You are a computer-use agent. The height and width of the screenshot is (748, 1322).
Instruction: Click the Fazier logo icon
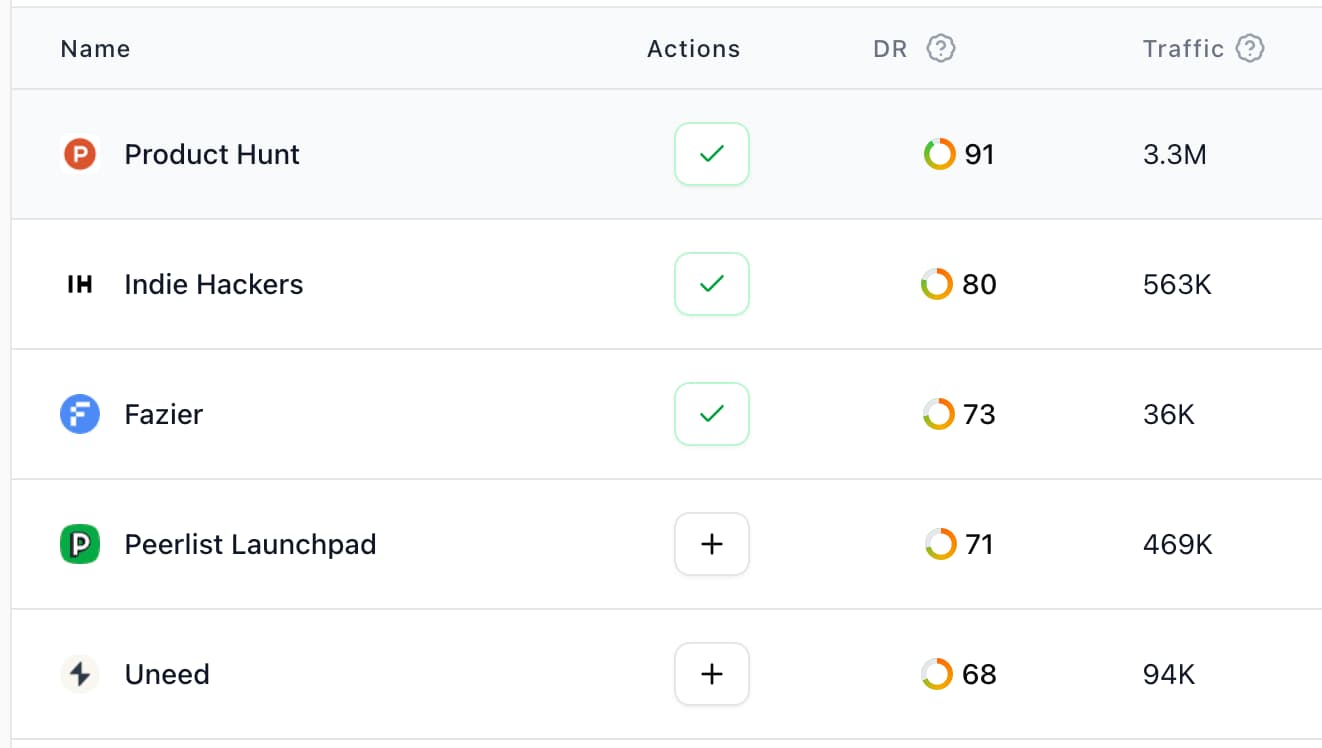click(79, 414)
